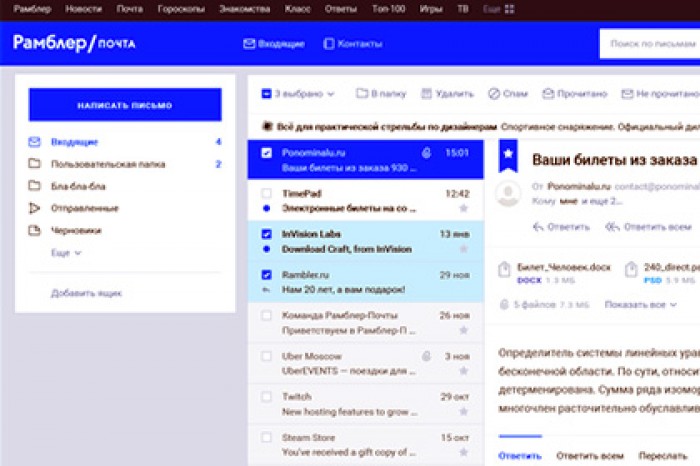Star the InVision Labs message
This screenshot has width=700, height=466.
point(464,249)
